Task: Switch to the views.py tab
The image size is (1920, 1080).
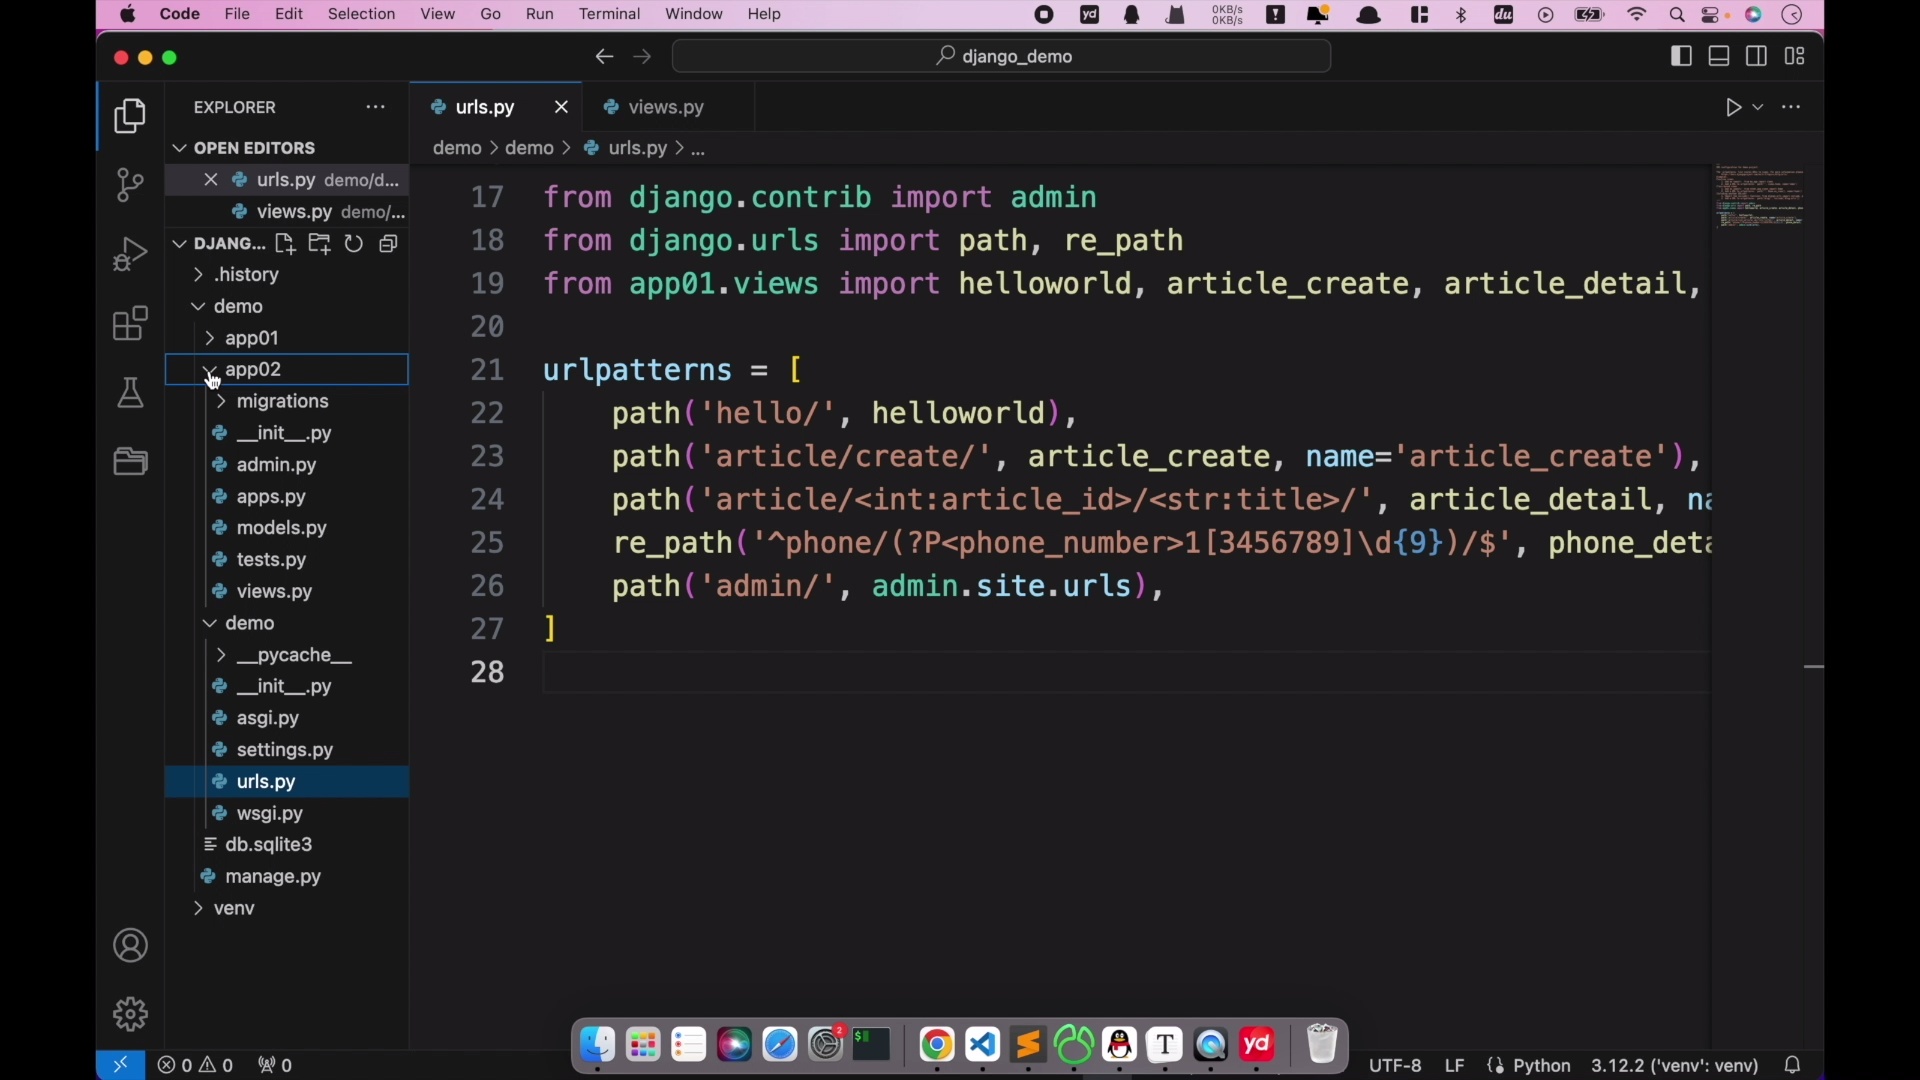Action: point(666,107)
